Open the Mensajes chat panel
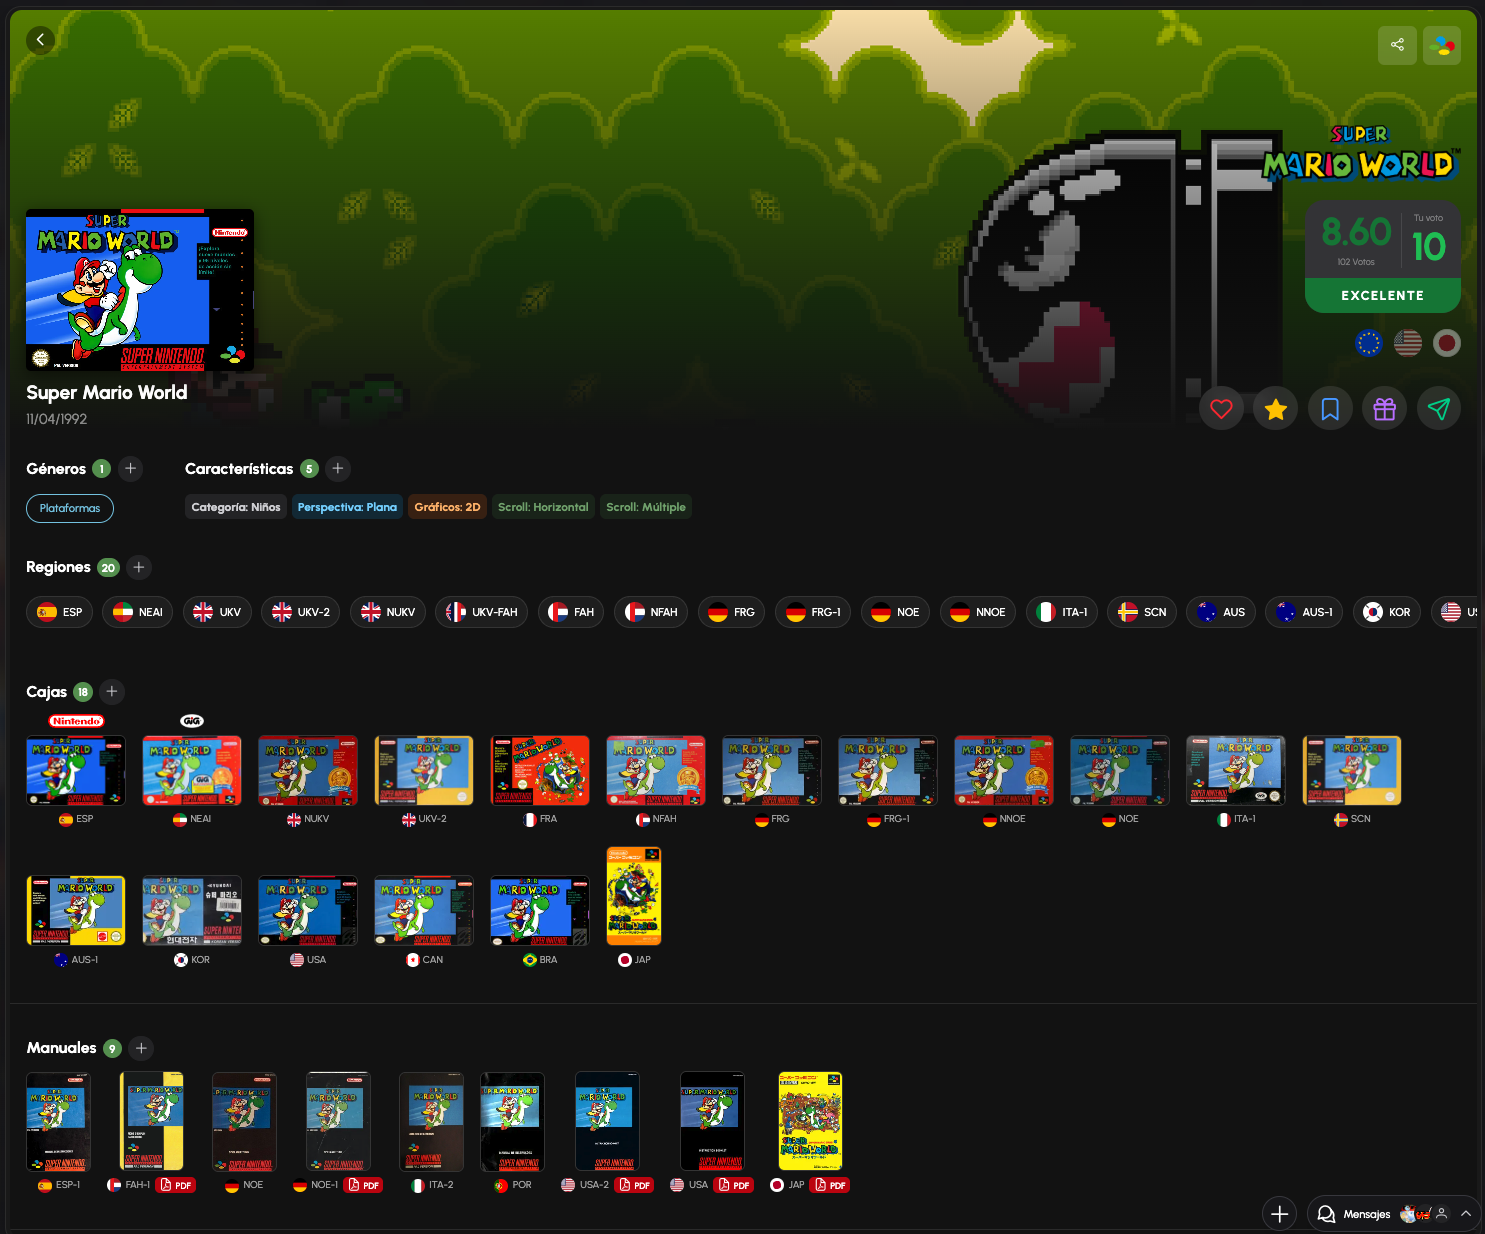The width and height of the screenshot is (1485, 1234). 1367,1214
